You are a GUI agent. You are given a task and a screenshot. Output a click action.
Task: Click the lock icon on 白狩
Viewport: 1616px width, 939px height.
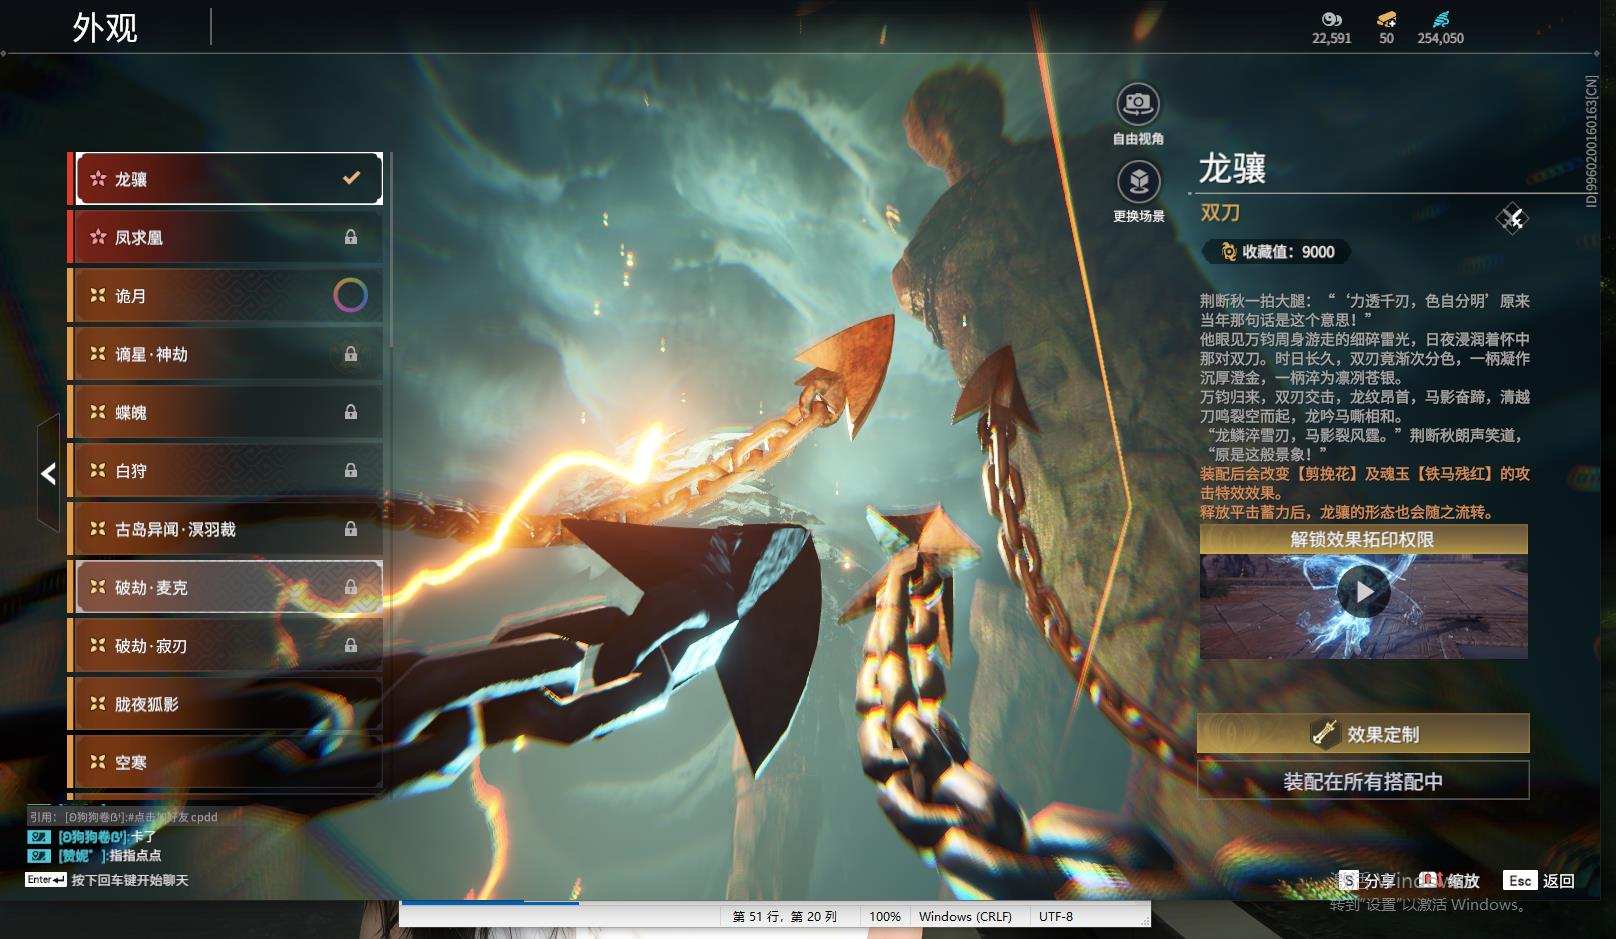click(351, 470)
